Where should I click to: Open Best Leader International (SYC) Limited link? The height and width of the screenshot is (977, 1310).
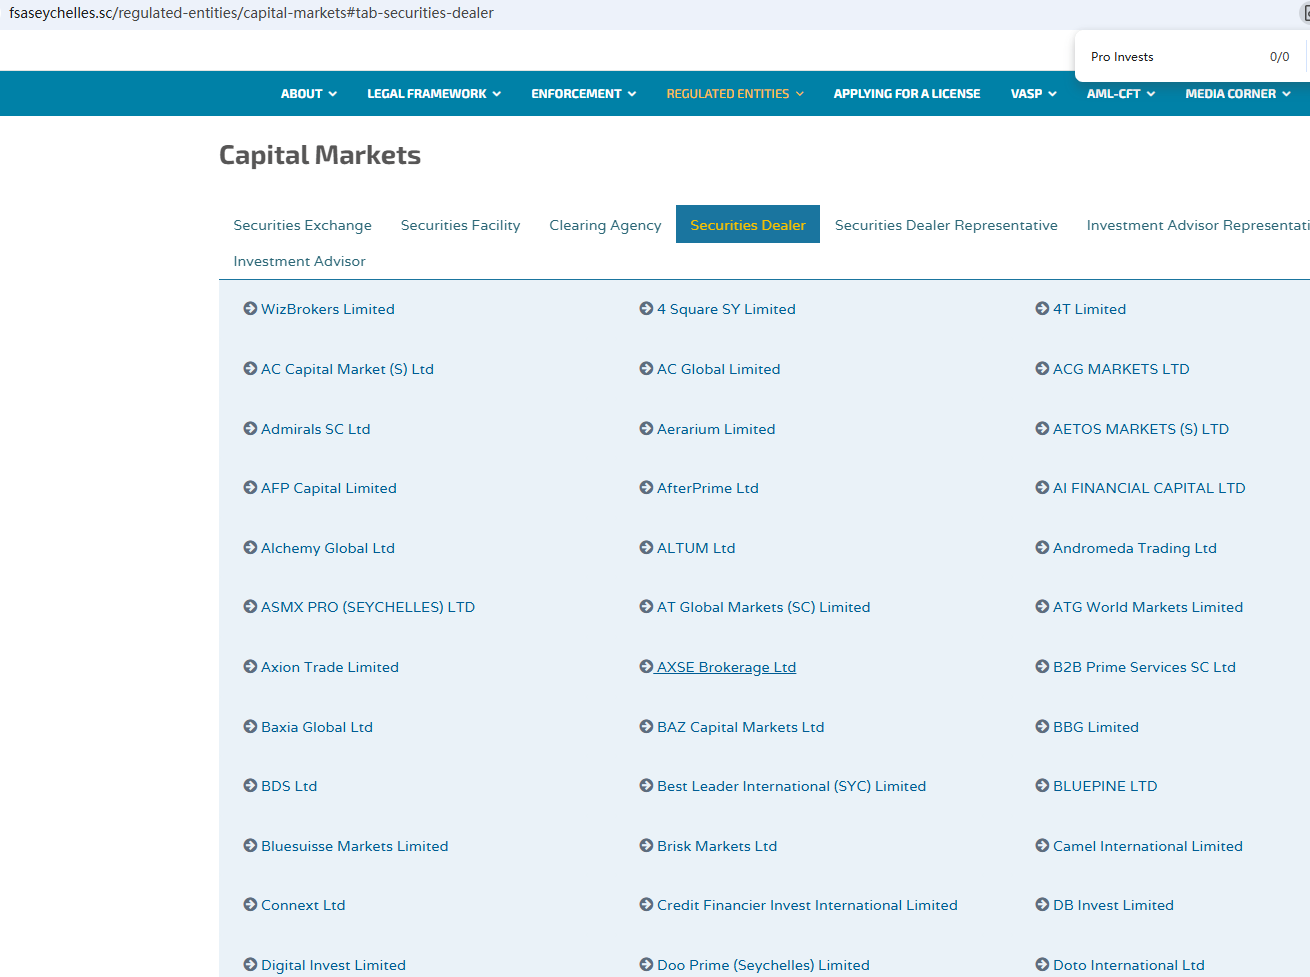click(x=791, y=786)
